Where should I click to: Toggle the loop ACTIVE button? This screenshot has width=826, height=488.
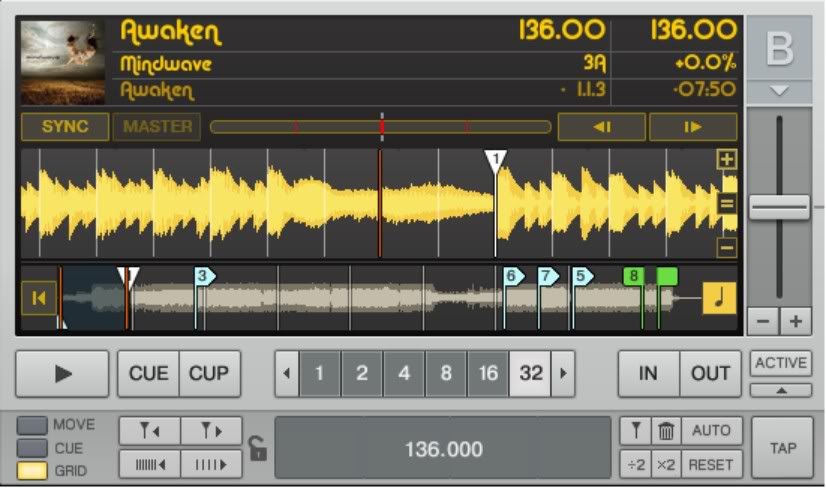pos(781,363)
